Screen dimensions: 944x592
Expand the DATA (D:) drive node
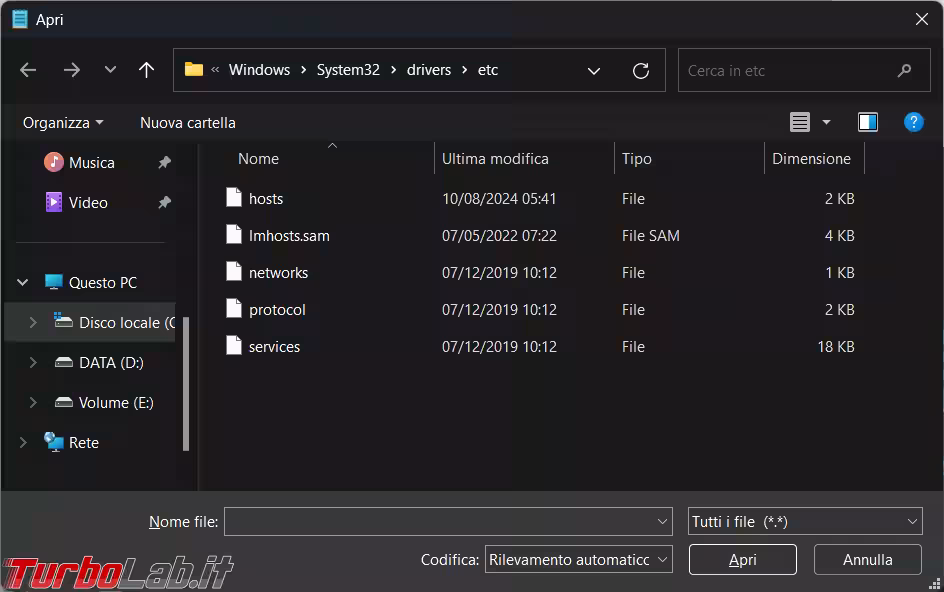[33, 363]
